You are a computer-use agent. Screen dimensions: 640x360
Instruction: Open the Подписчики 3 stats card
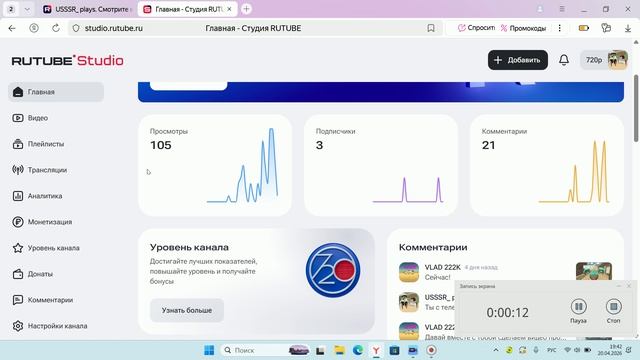pyautogui.click(x=381, y=165)
